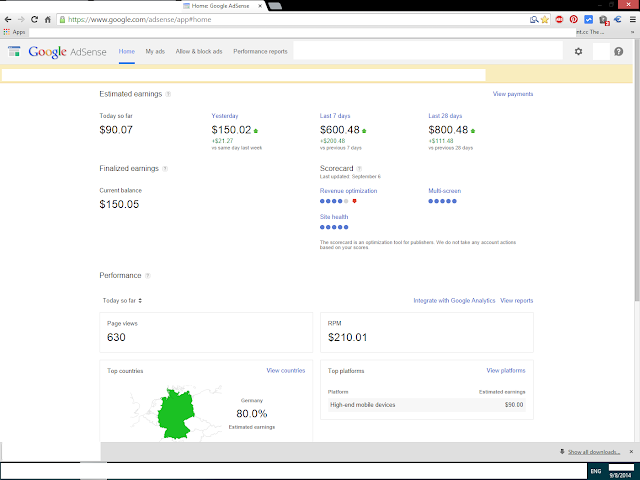Close the downloads bar
This screenshot has height=480, width=640.
(631, 451)
